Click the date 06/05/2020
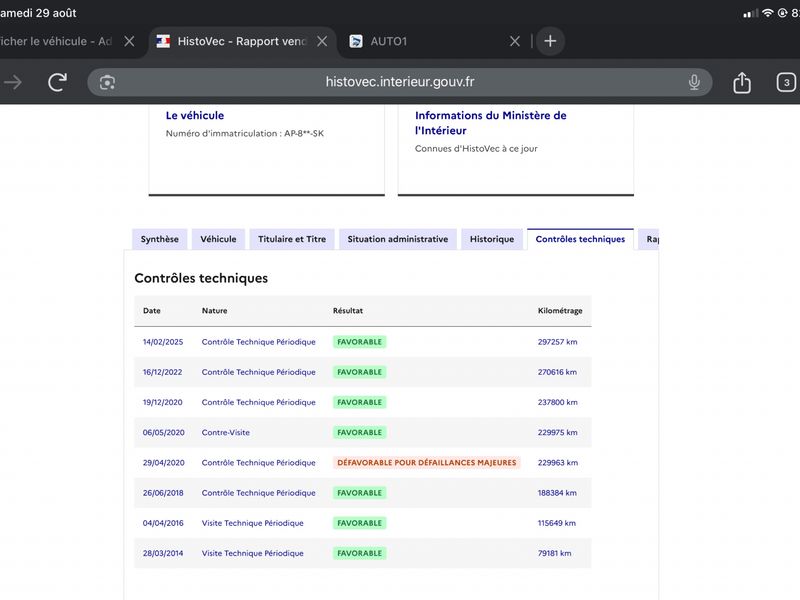 [x=163, y=432]
